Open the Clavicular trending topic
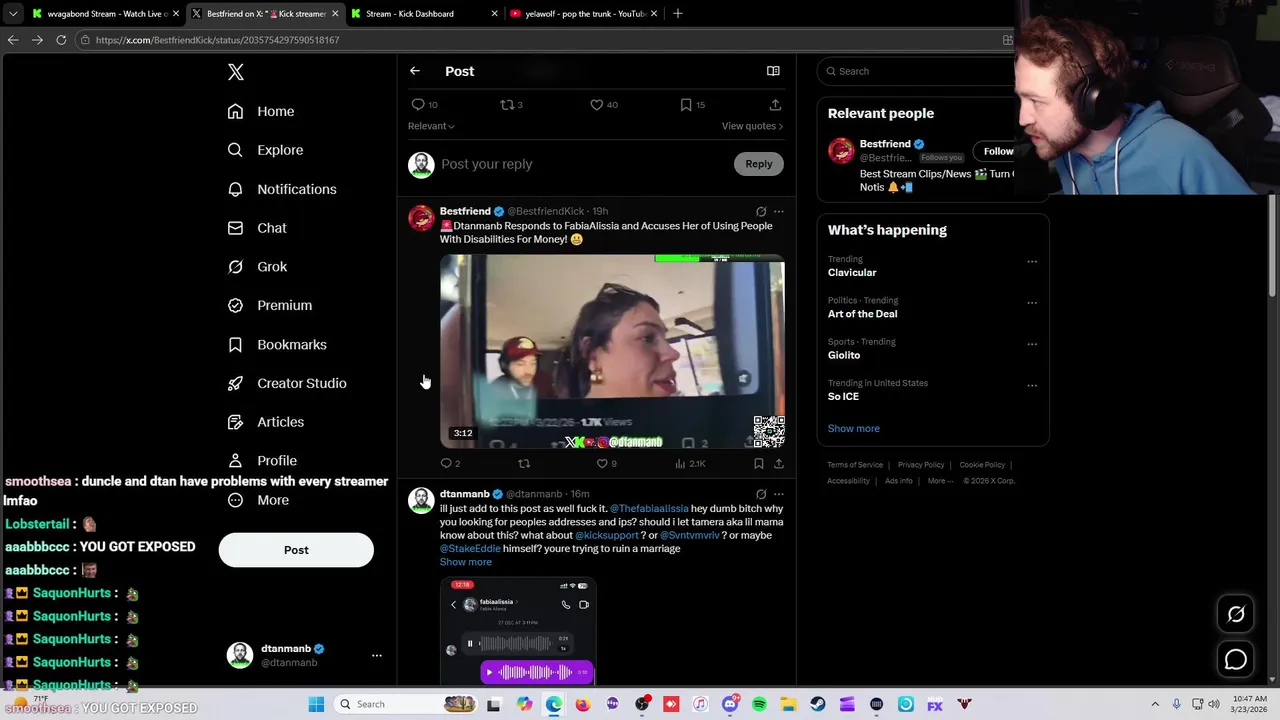 (x=852, y=272)
